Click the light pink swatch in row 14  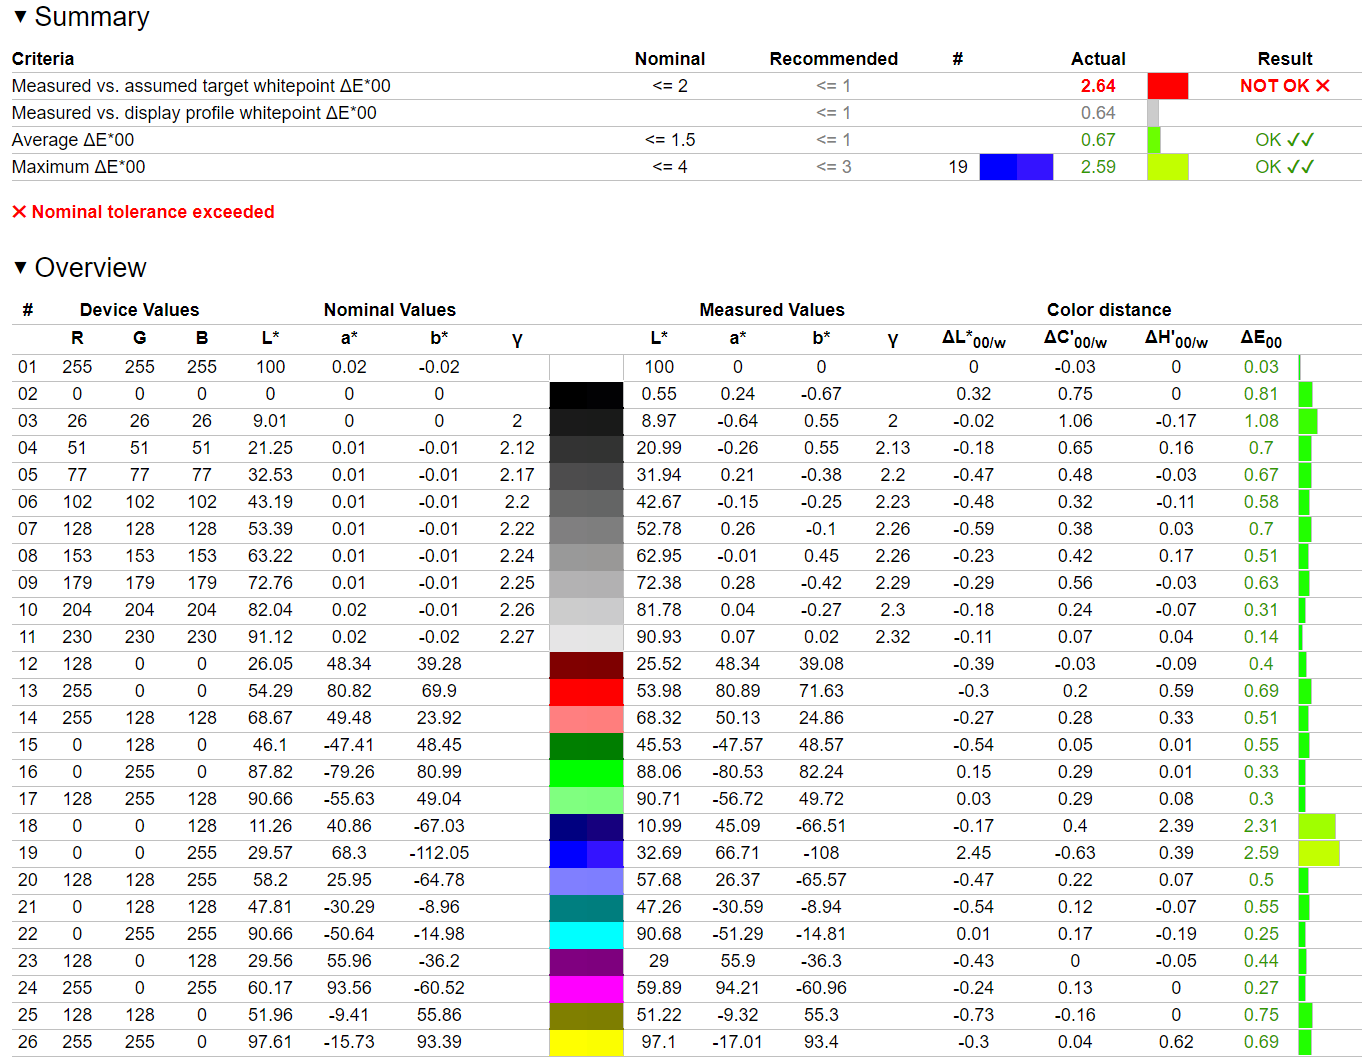point(586,718)
